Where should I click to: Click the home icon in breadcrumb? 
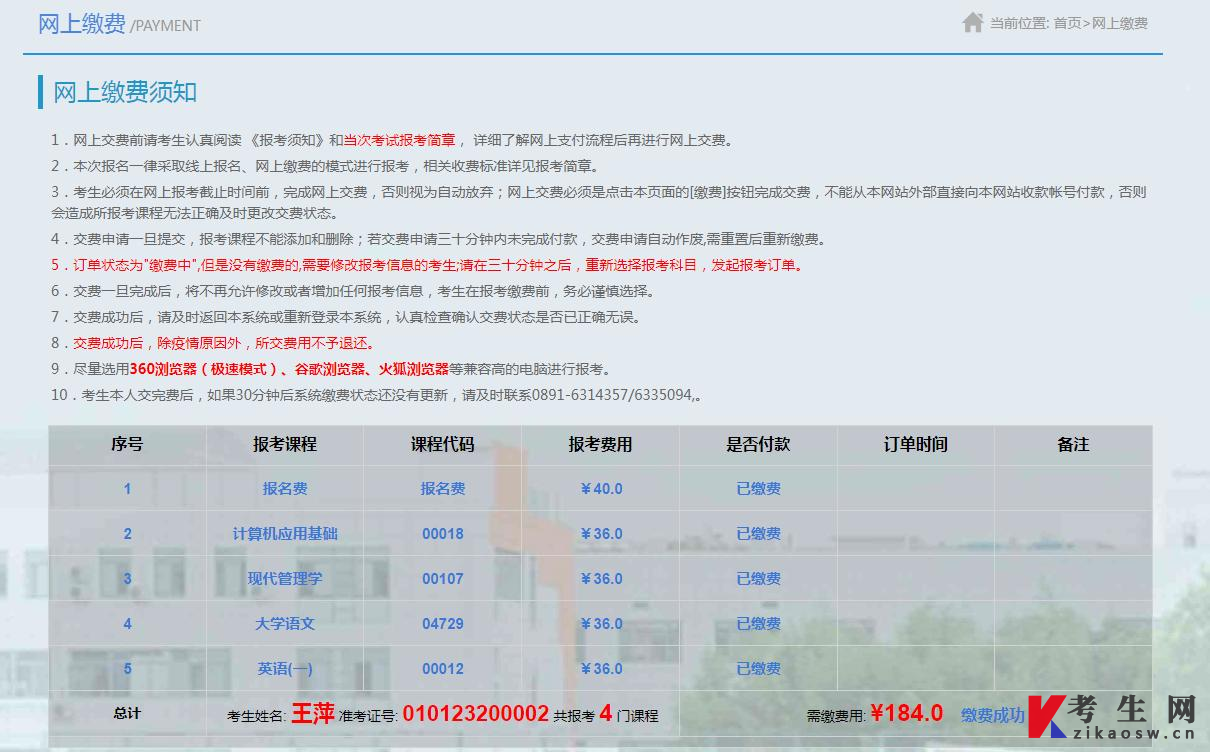click(x=972, y=22)
